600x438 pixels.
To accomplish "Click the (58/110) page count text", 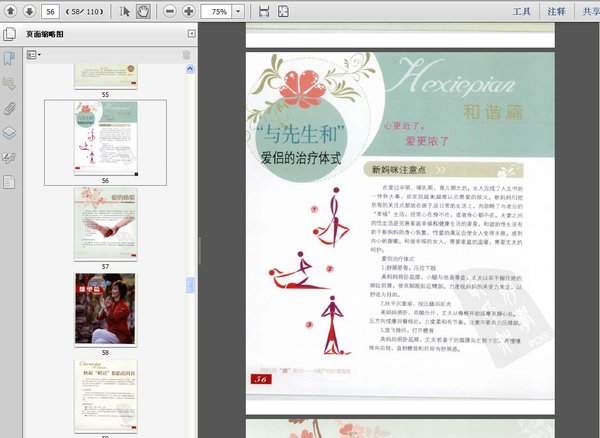I will click(85, 12).
